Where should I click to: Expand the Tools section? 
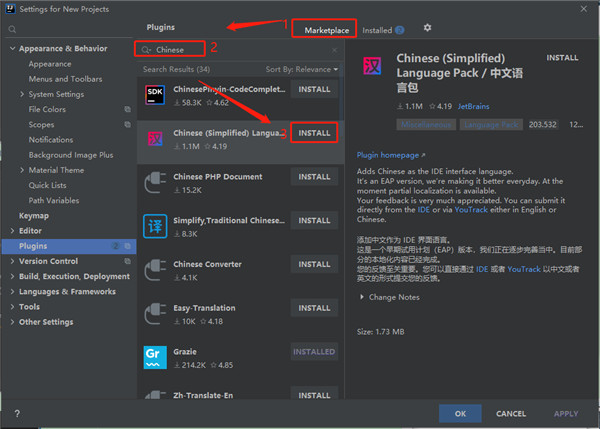pos(12,307)
